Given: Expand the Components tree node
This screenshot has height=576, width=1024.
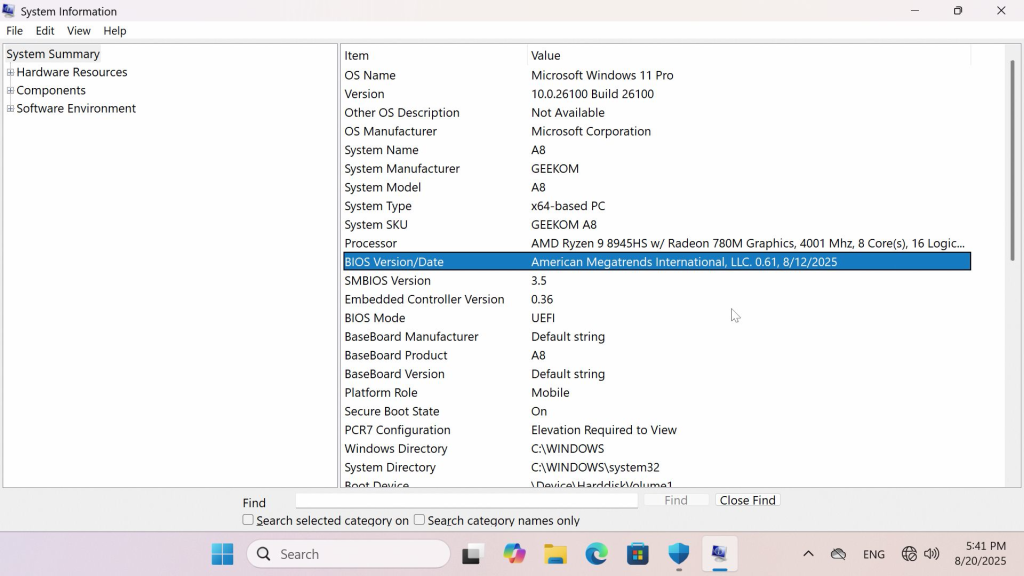Looking at the screenshot, I should (10, 91).
